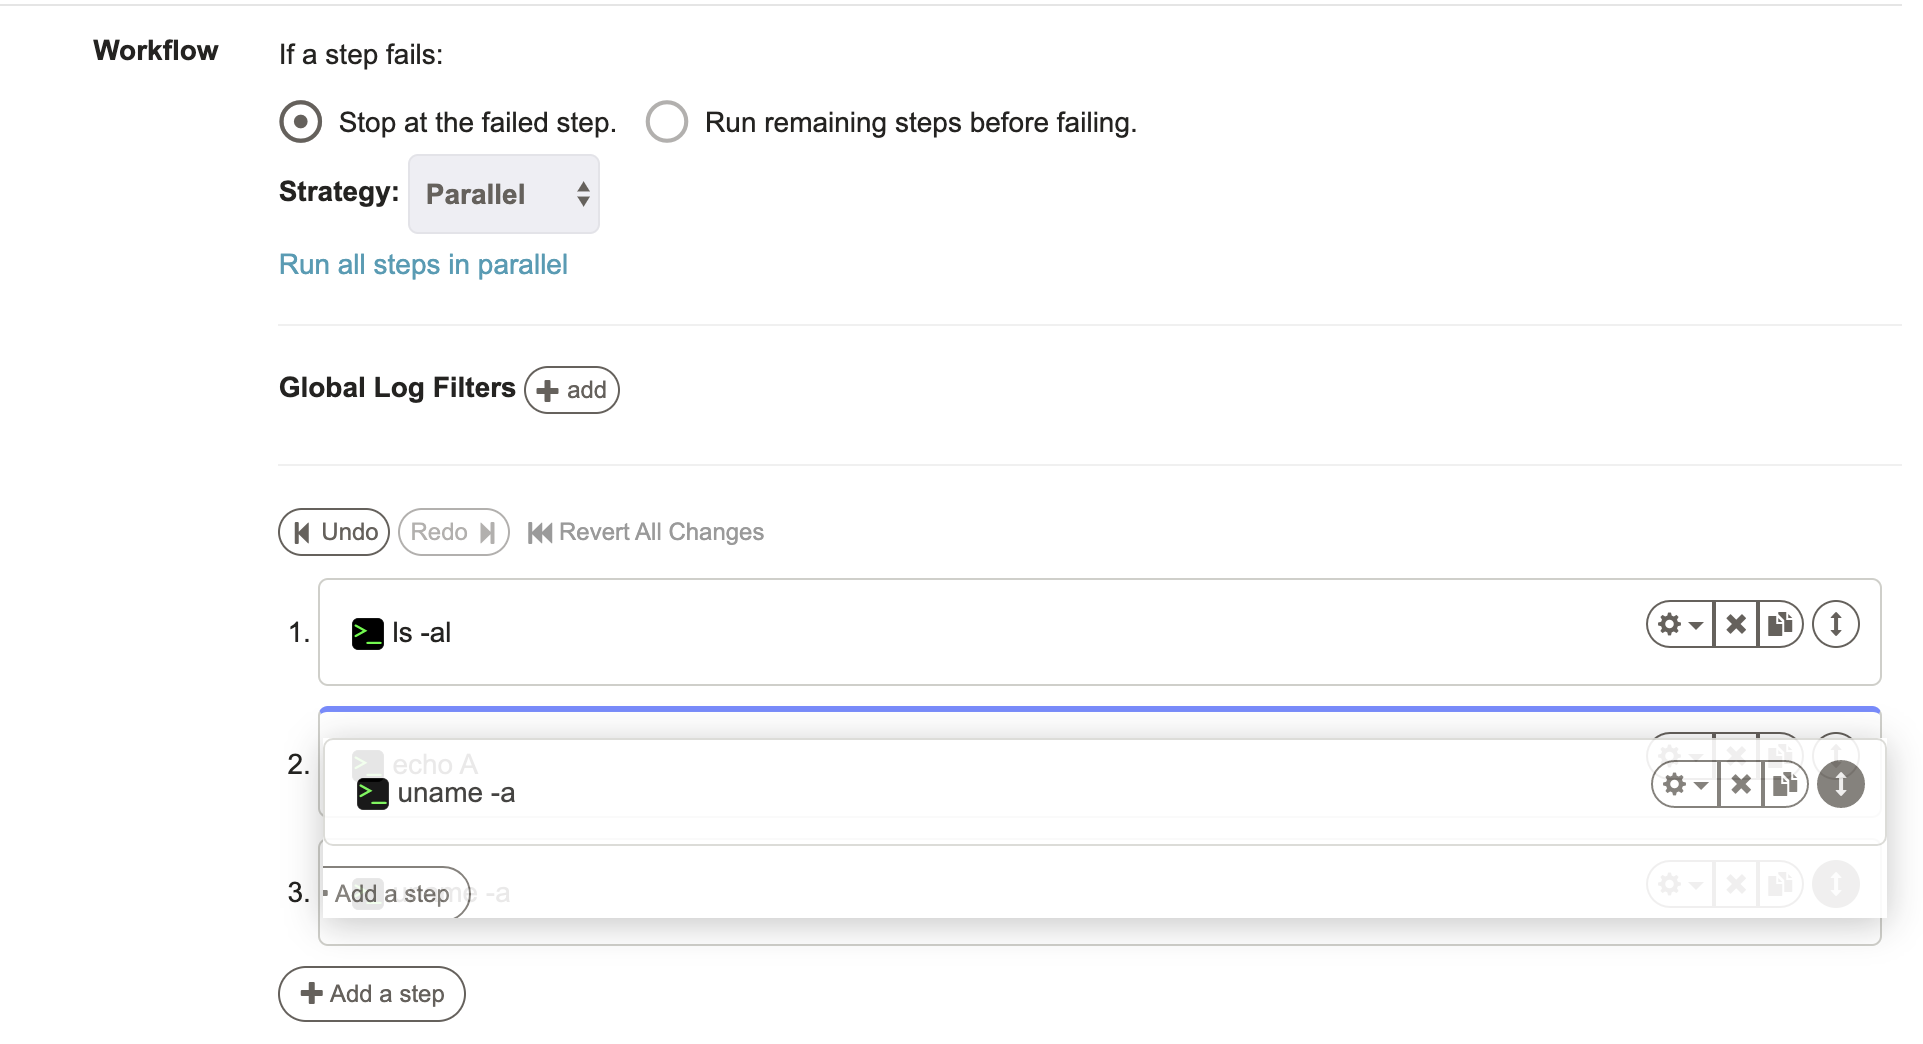Click the reorder handle of 'uname -a' step
Screen dimensions: 1923x1044
click(x=1841, y=785)
